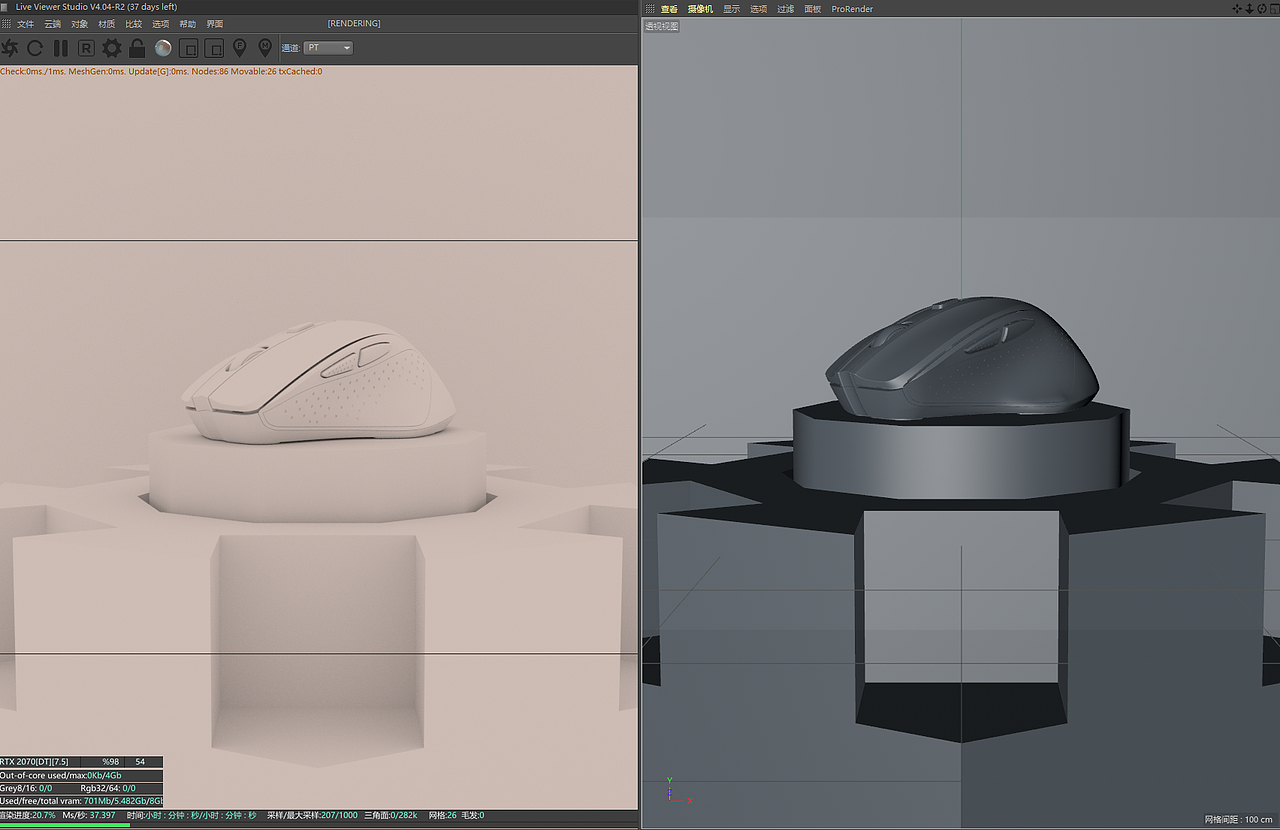Open the 面板 menu in the viewport
This screenshot has width=1280, height=830.
[x=813, y=9]
